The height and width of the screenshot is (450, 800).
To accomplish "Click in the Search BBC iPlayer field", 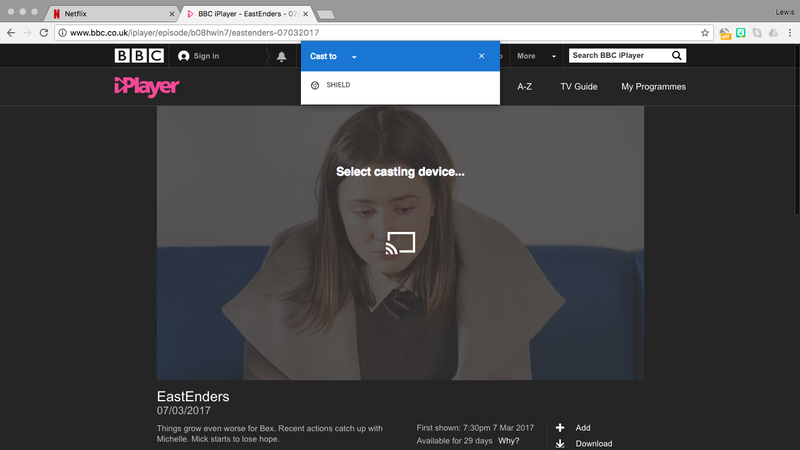I will [x=620, y=55].
